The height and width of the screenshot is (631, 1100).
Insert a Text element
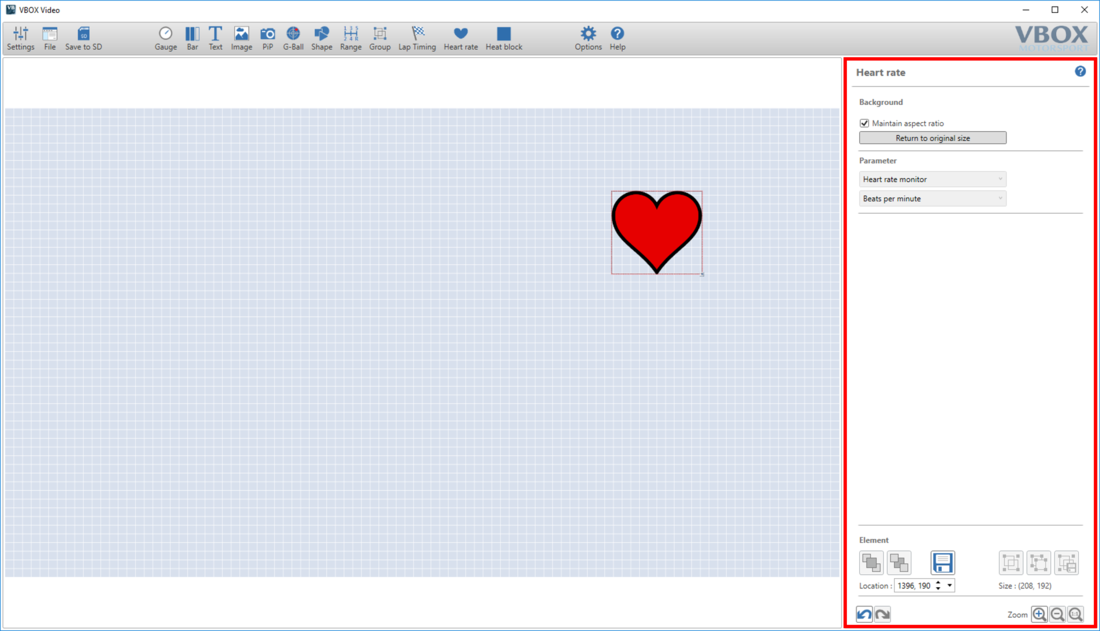(x=215, y=39)
